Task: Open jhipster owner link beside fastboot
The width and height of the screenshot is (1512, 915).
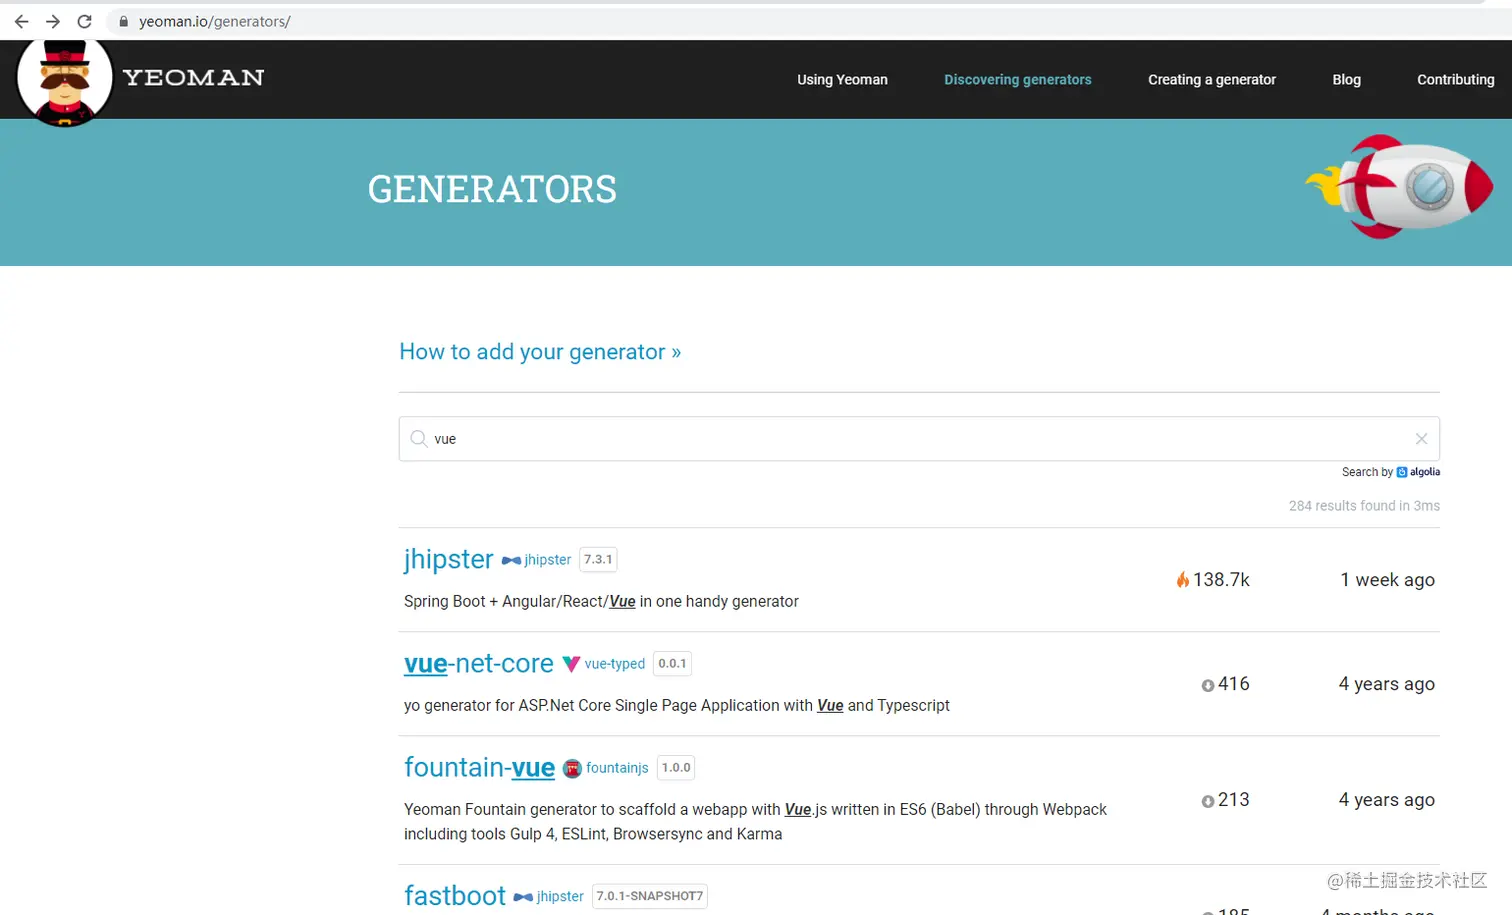Action: 560,897
